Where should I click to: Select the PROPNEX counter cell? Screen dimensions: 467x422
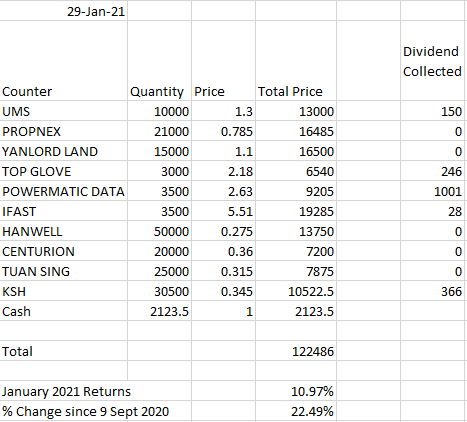63,131
